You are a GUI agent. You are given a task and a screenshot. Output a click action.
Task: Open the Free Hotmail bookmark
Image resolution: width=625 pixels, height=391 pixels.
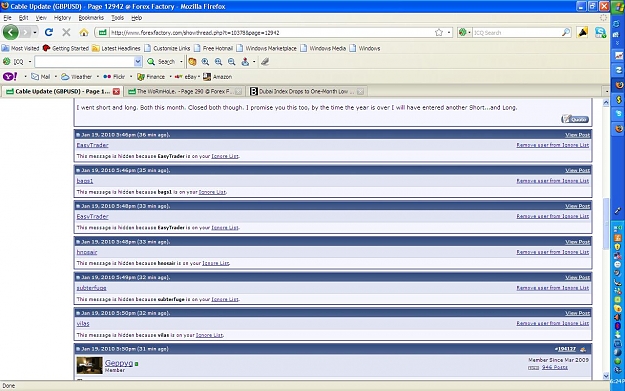coord(213,48)
